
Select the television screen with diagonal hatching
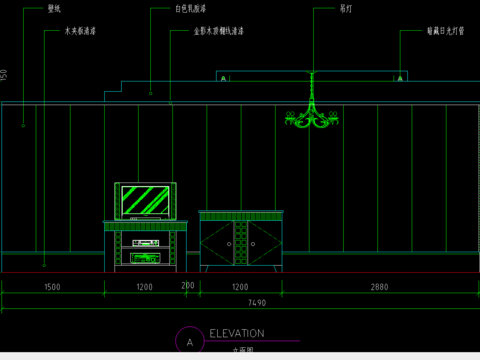pyautogui.click(x=145, y=200)
